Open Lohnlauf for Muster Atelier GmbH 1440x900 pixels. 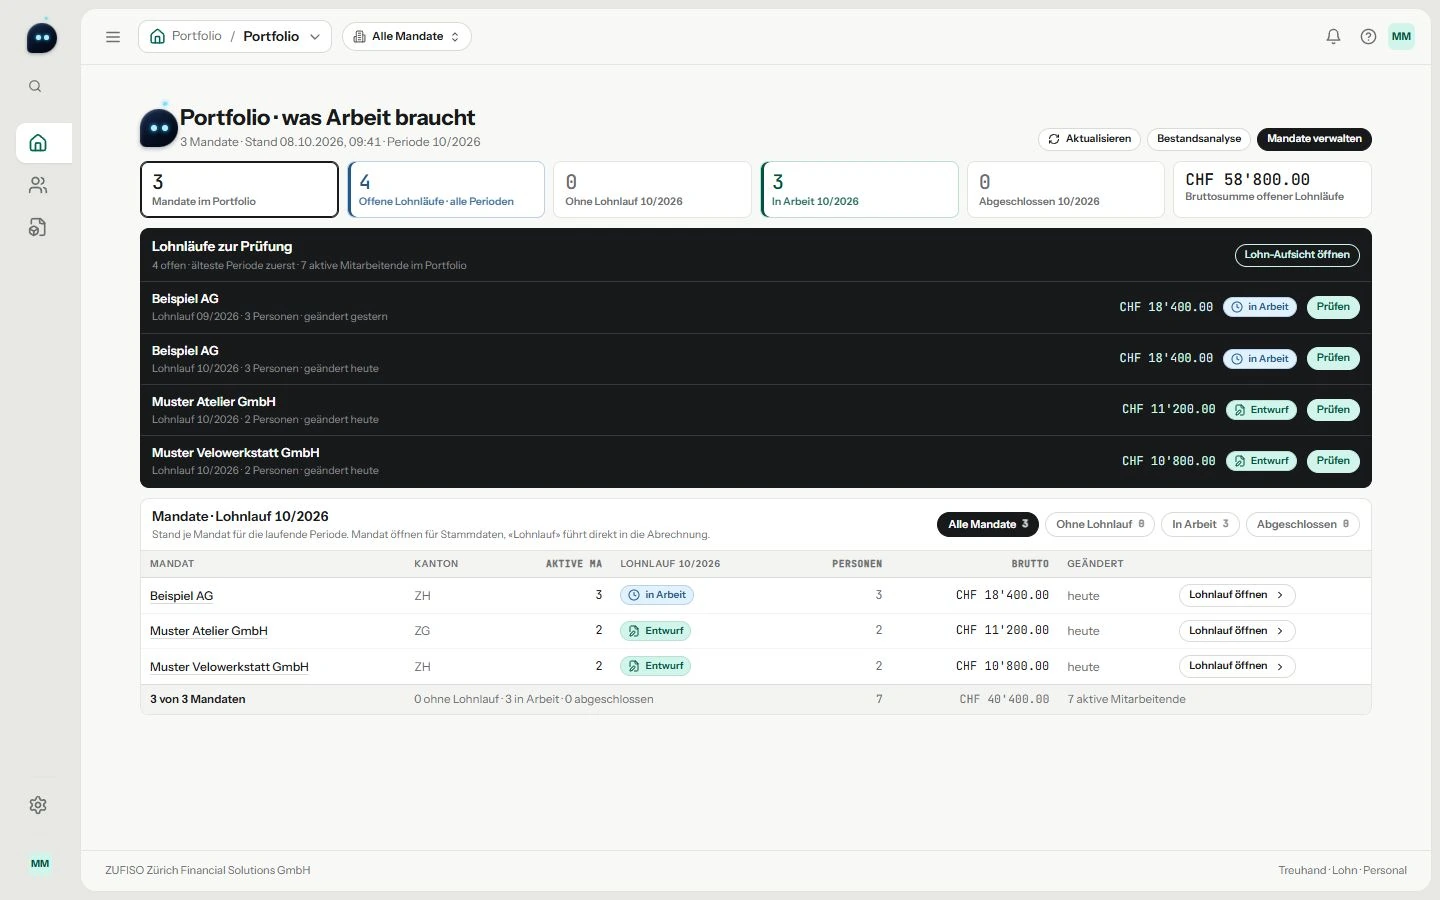point(1237,631)
